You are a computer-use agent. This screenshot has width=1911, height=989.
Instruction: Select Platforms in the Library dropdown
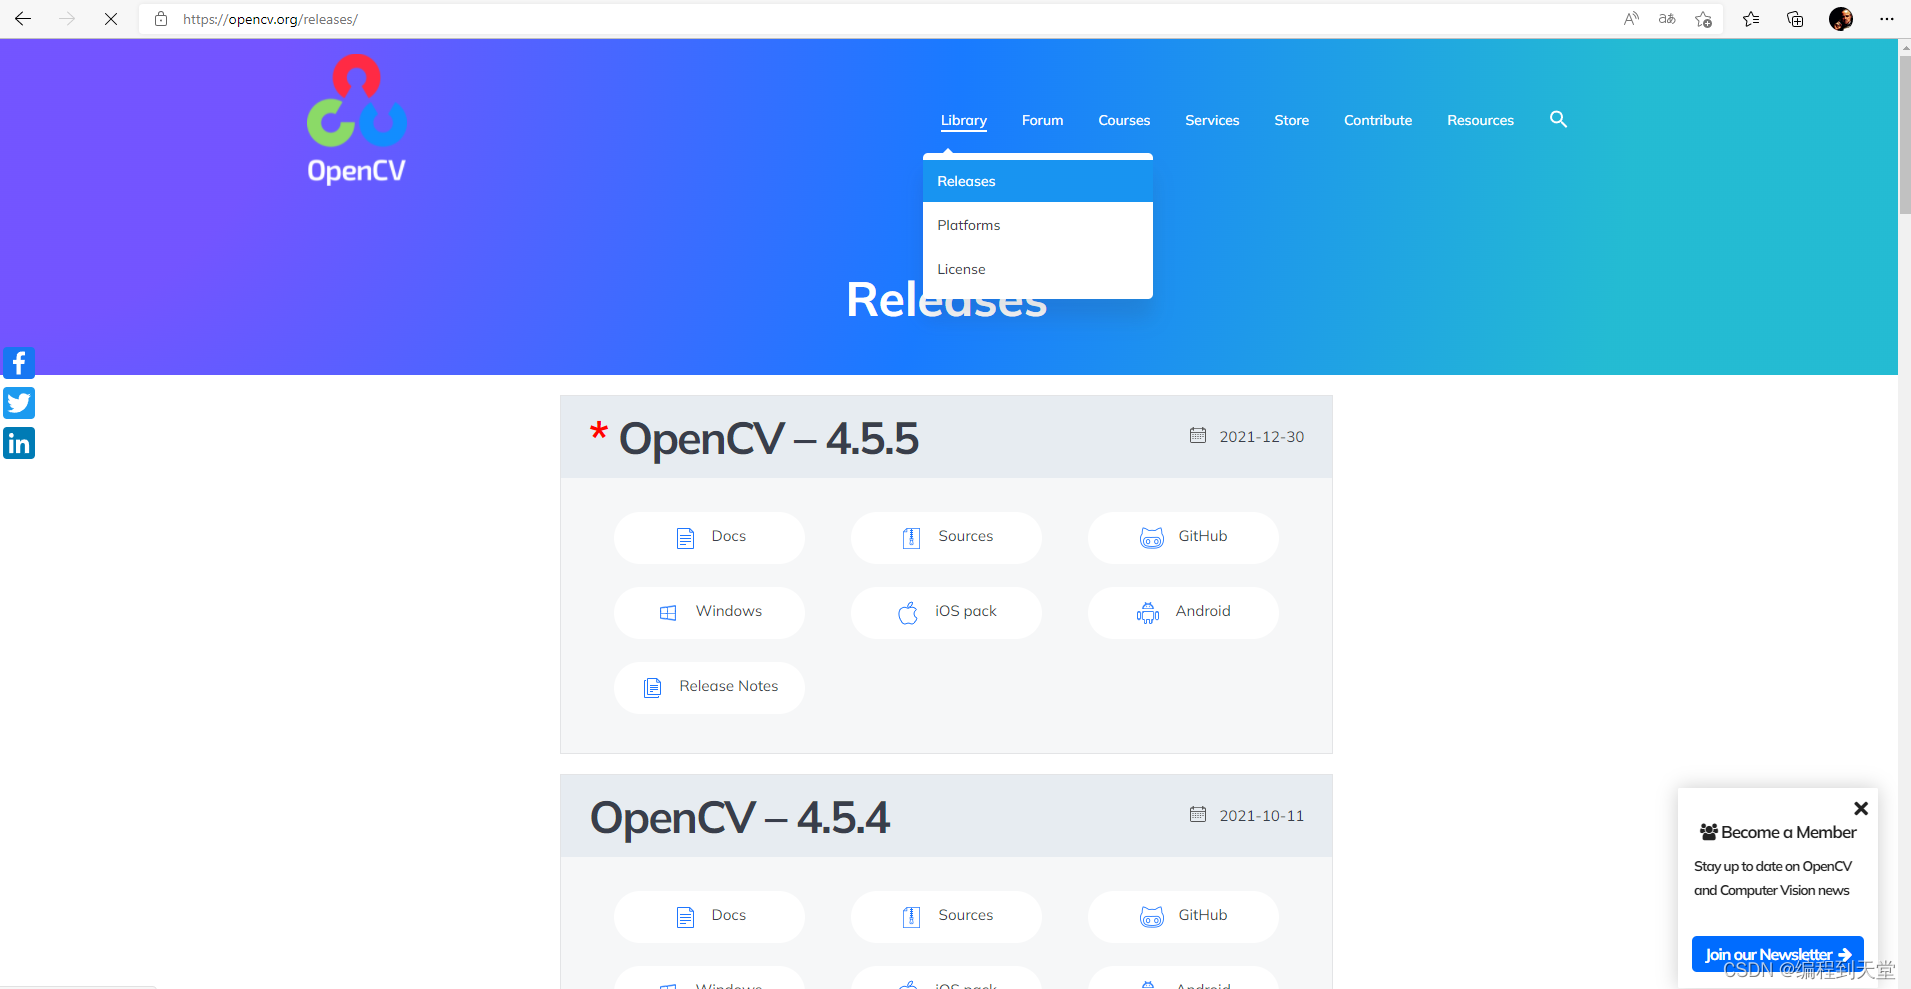[x=1038, y=225]
